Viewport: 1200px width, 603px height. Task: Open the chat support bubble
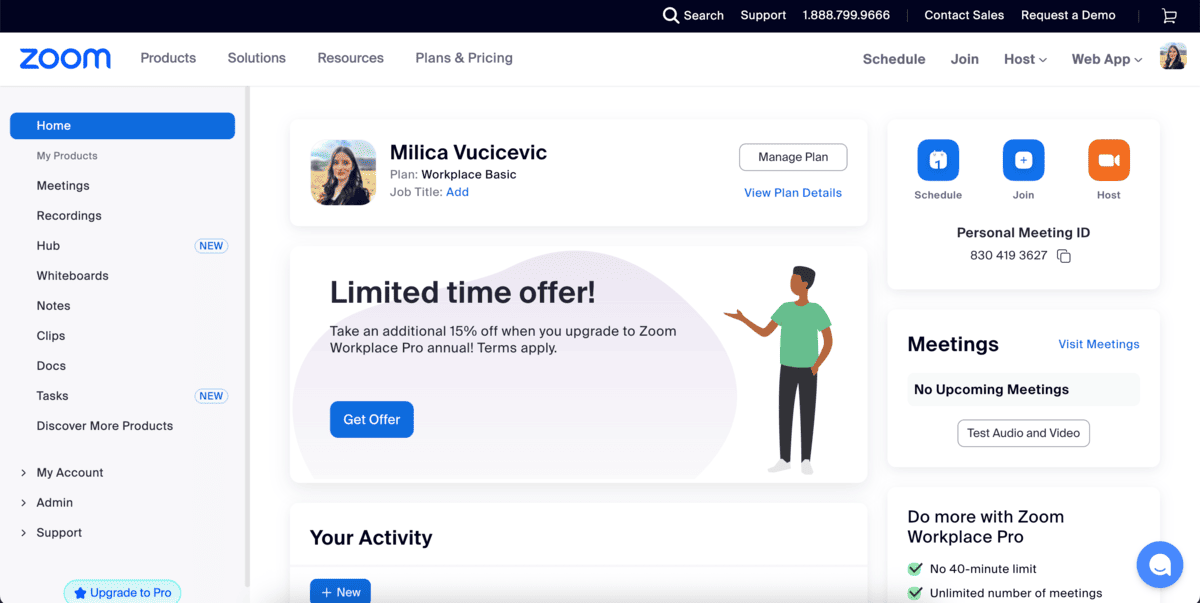(x=1160, y=565)
